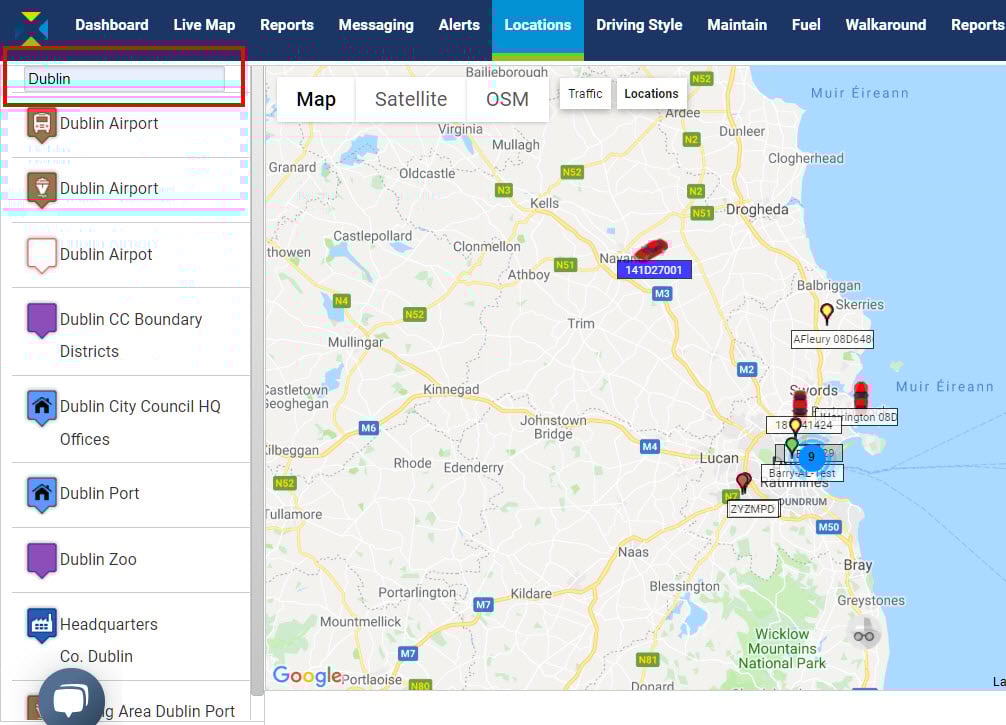Click house icon for Dublin City Council HQ
The width and height of the screenshot is (1006, 725).
pos(42,407)
